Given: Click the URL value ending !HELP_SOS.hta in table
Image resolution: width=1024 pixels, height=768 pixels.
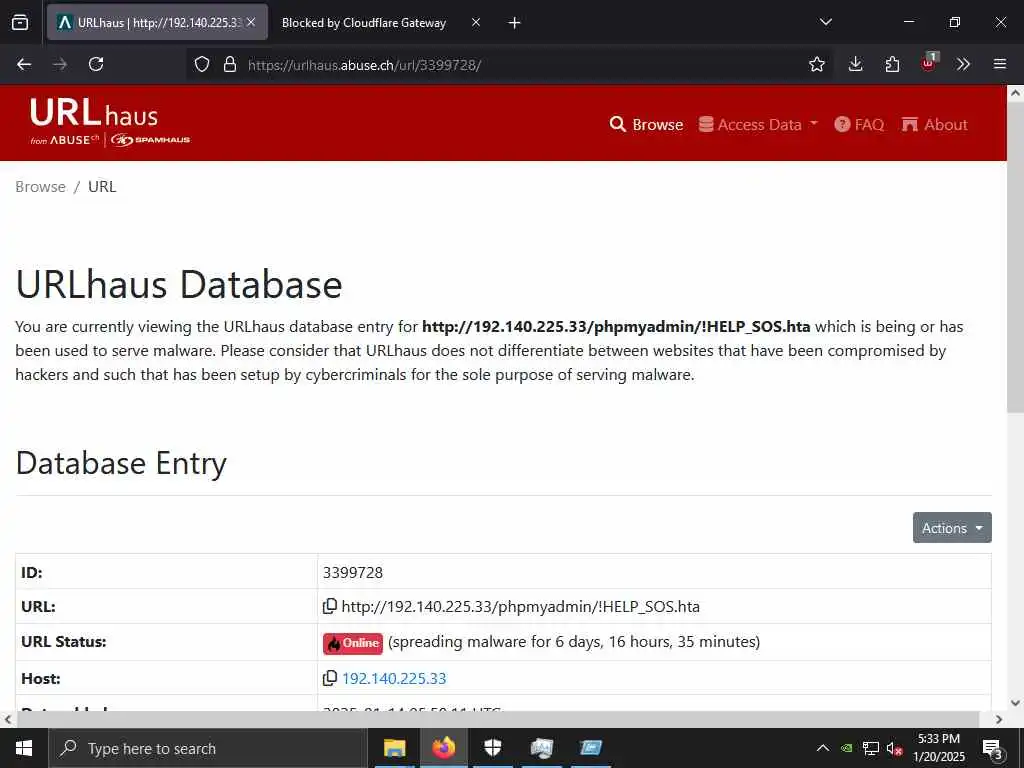Looking at the screenshot, I should coord(520,606).
